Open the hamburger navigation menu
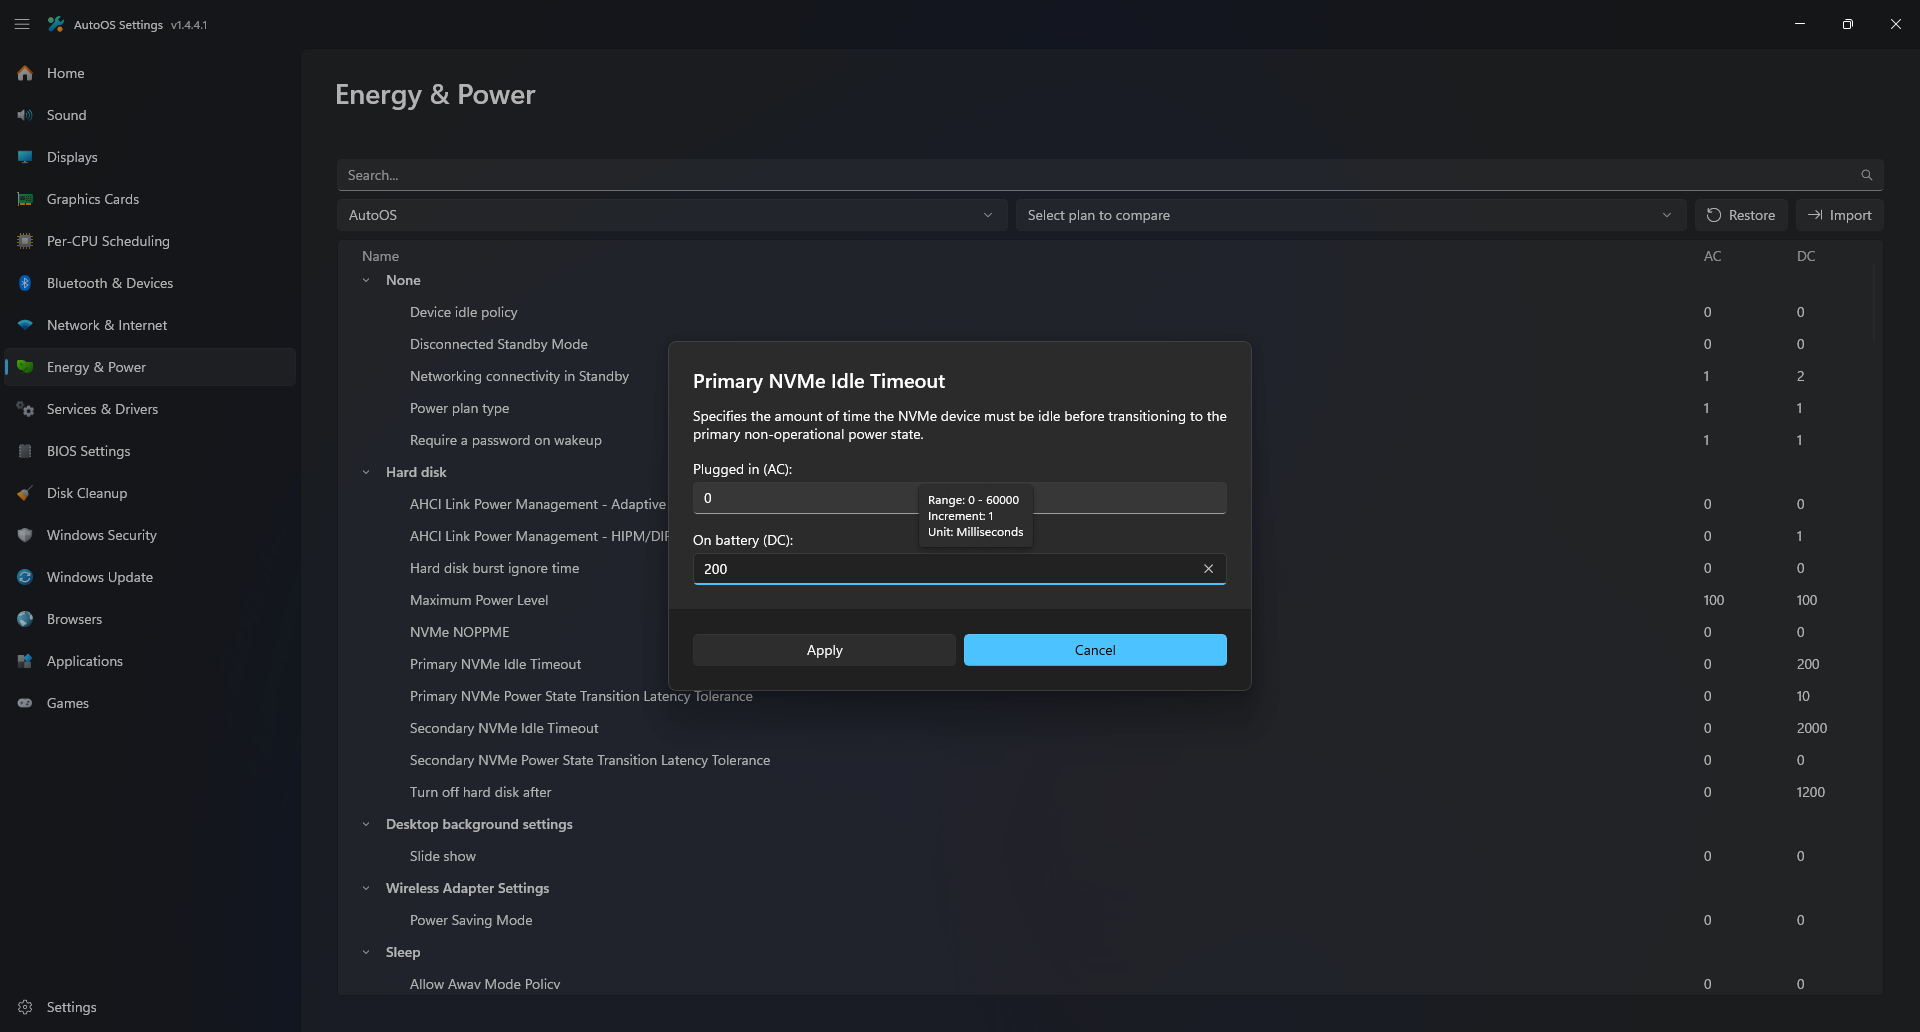Image resolution: width=1920 pixels, height=1032 pixels. pyautogui.click(x=22, y=24)
